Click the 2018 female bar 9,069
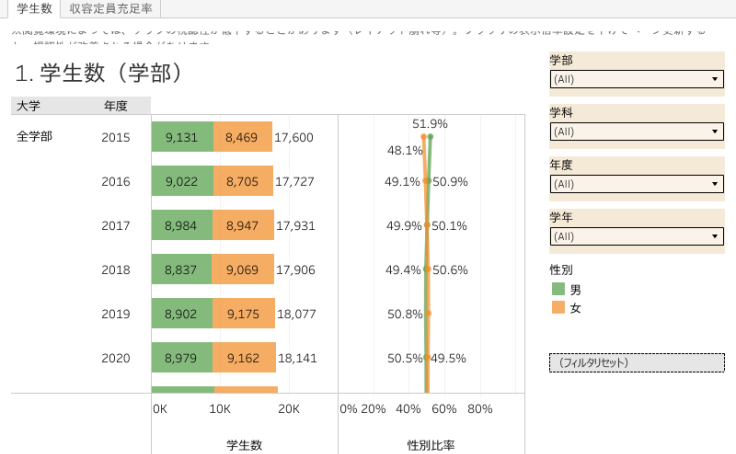Image resolution: width=736 pixels, height=454 pixels. (x=243, y=270)
